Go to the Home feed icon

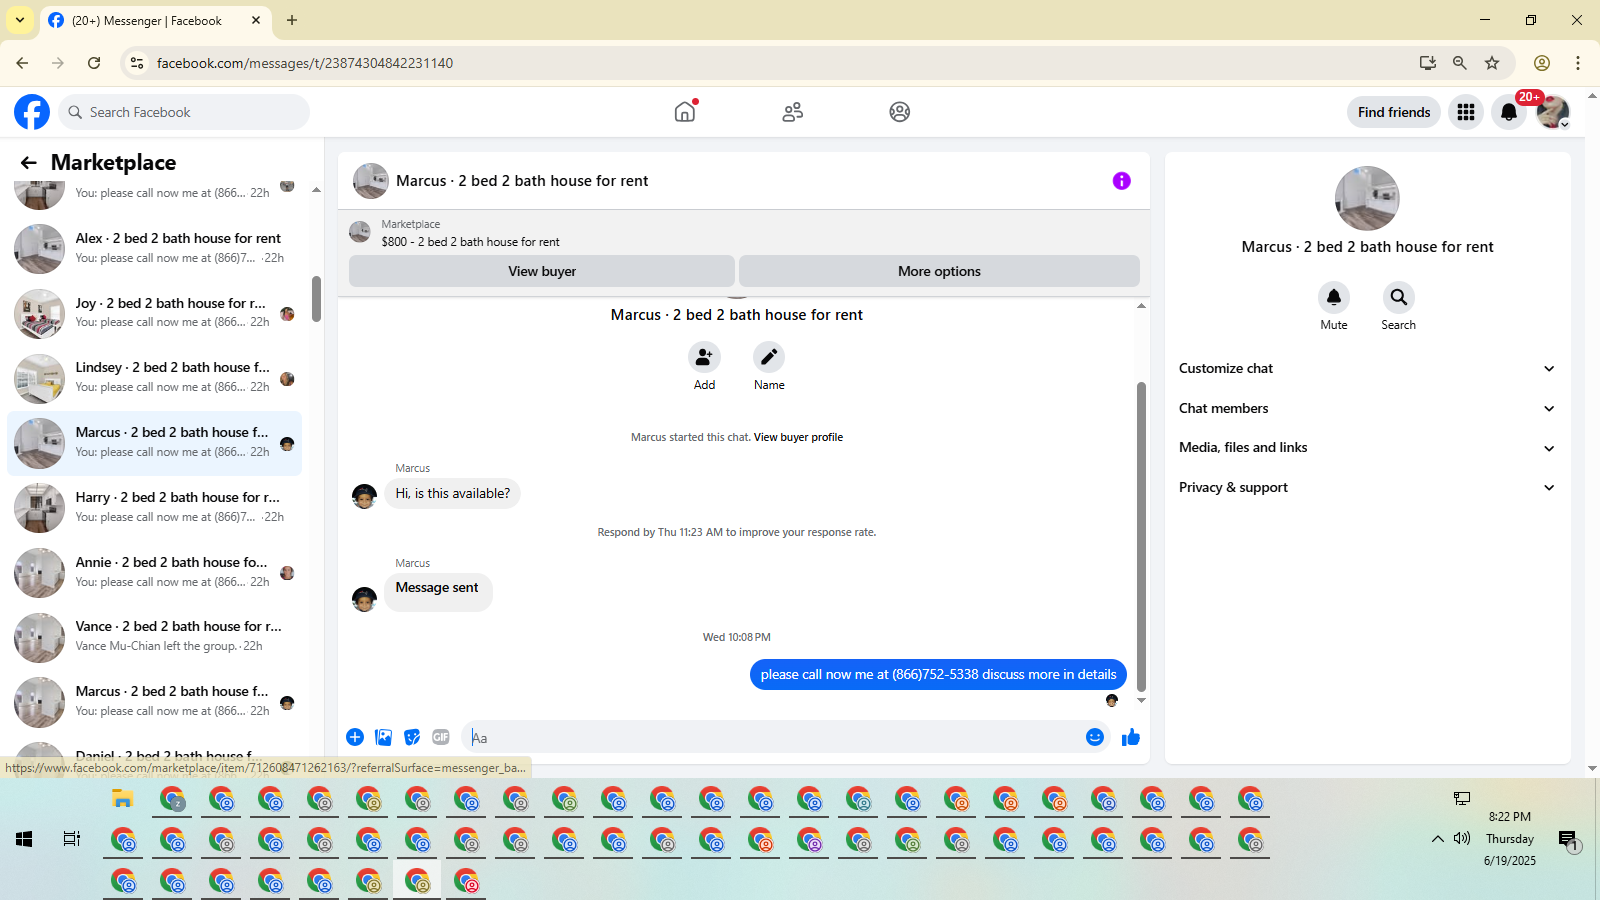pos(685,112)
